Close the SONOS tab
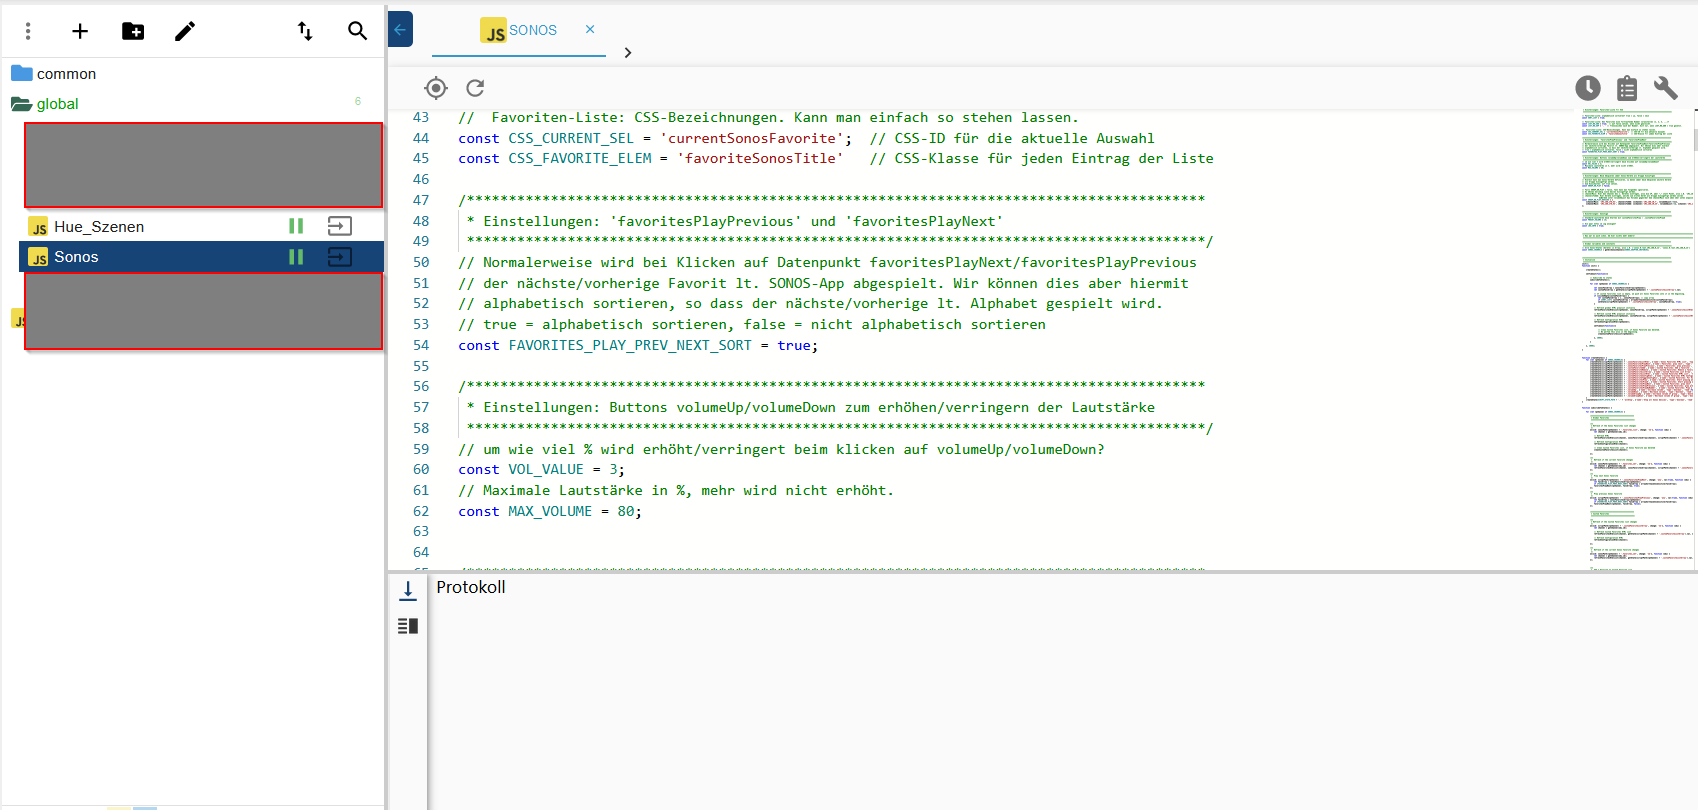The height and width of the screenshot is (810, 1698). 590,29
